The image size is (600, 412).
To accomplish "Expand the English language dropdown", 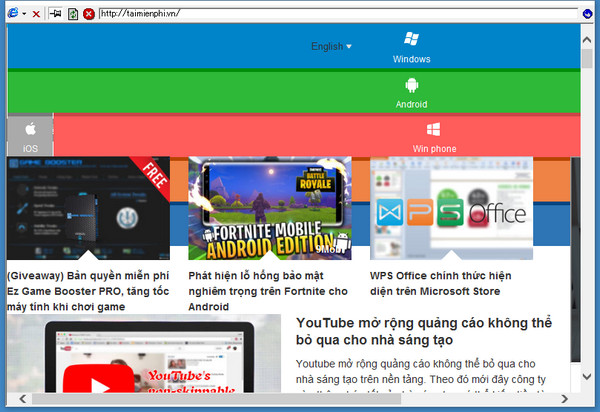I will pos(331,46).
